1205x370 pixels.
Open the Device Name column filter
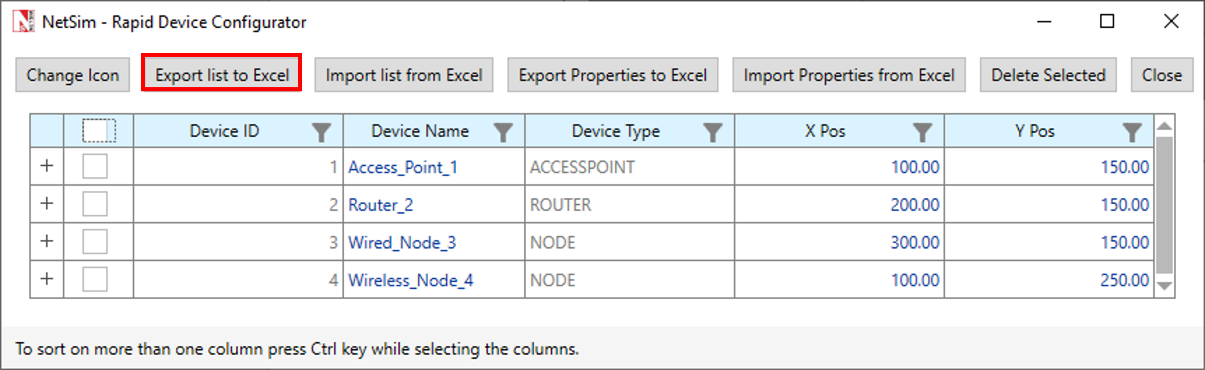504,132
